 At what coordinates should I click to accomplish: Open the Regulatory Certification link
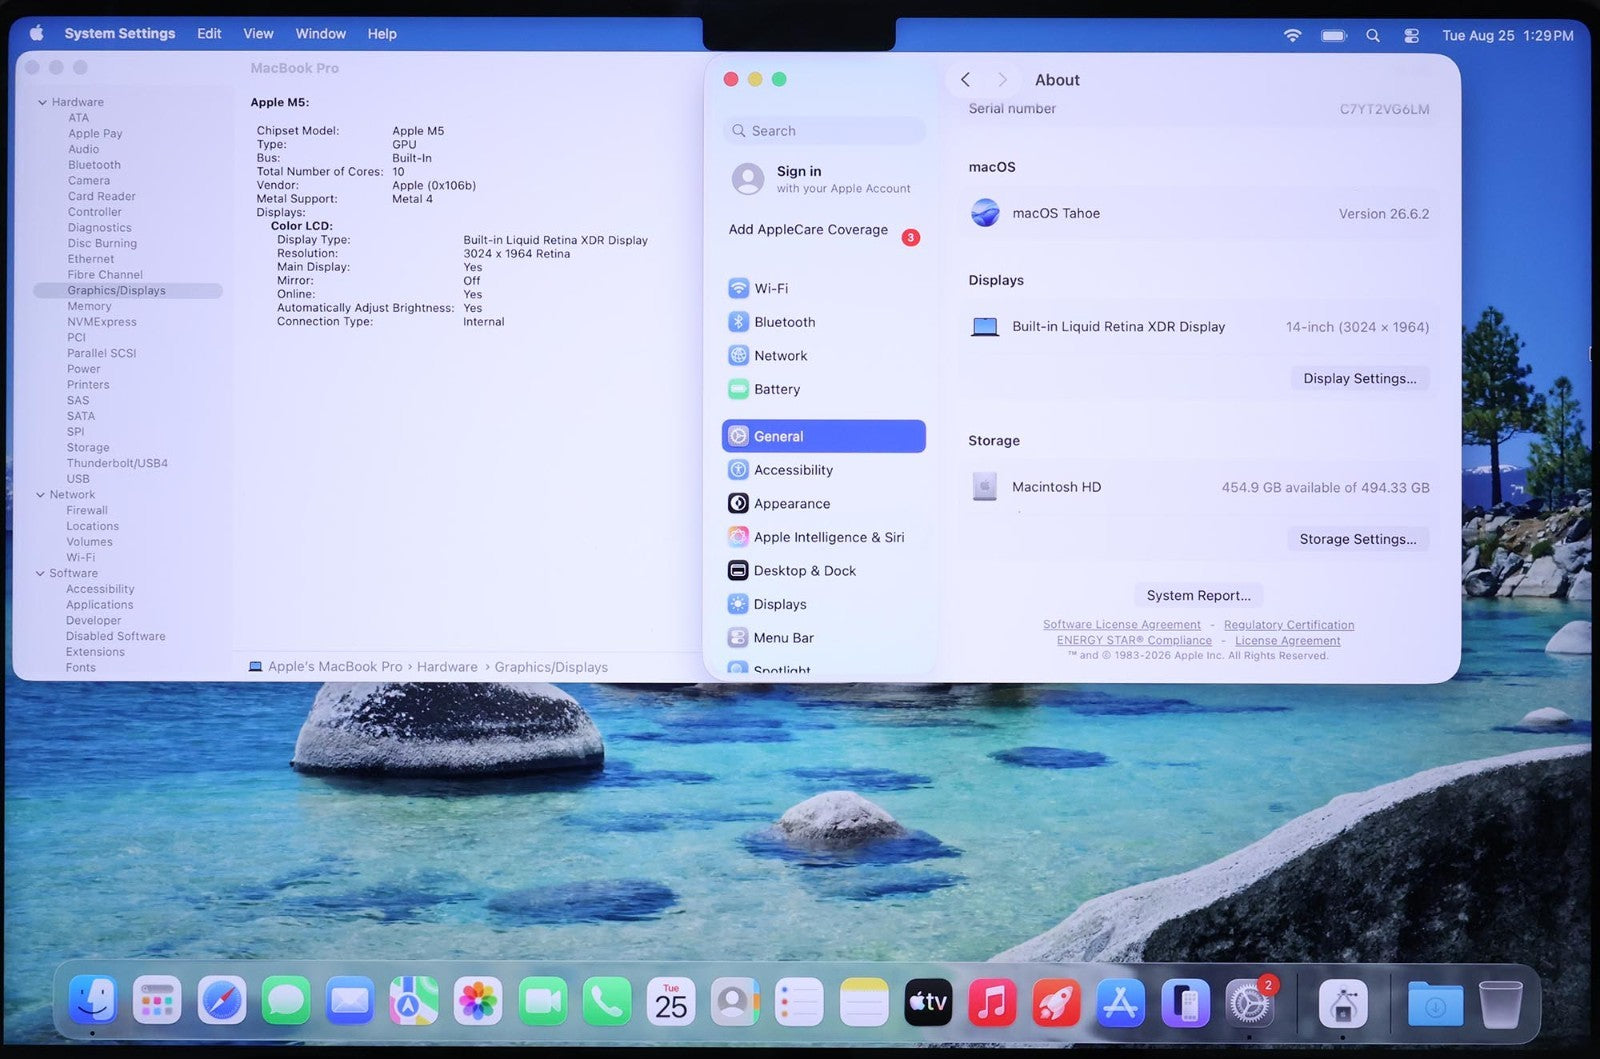[1289, 625]
